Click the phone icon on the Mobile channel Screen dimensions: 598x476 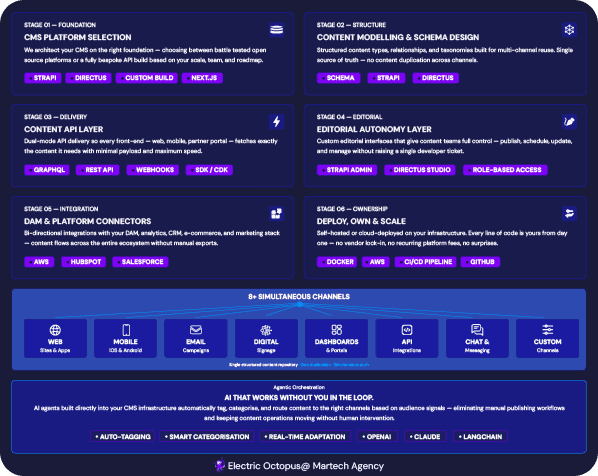126,330
